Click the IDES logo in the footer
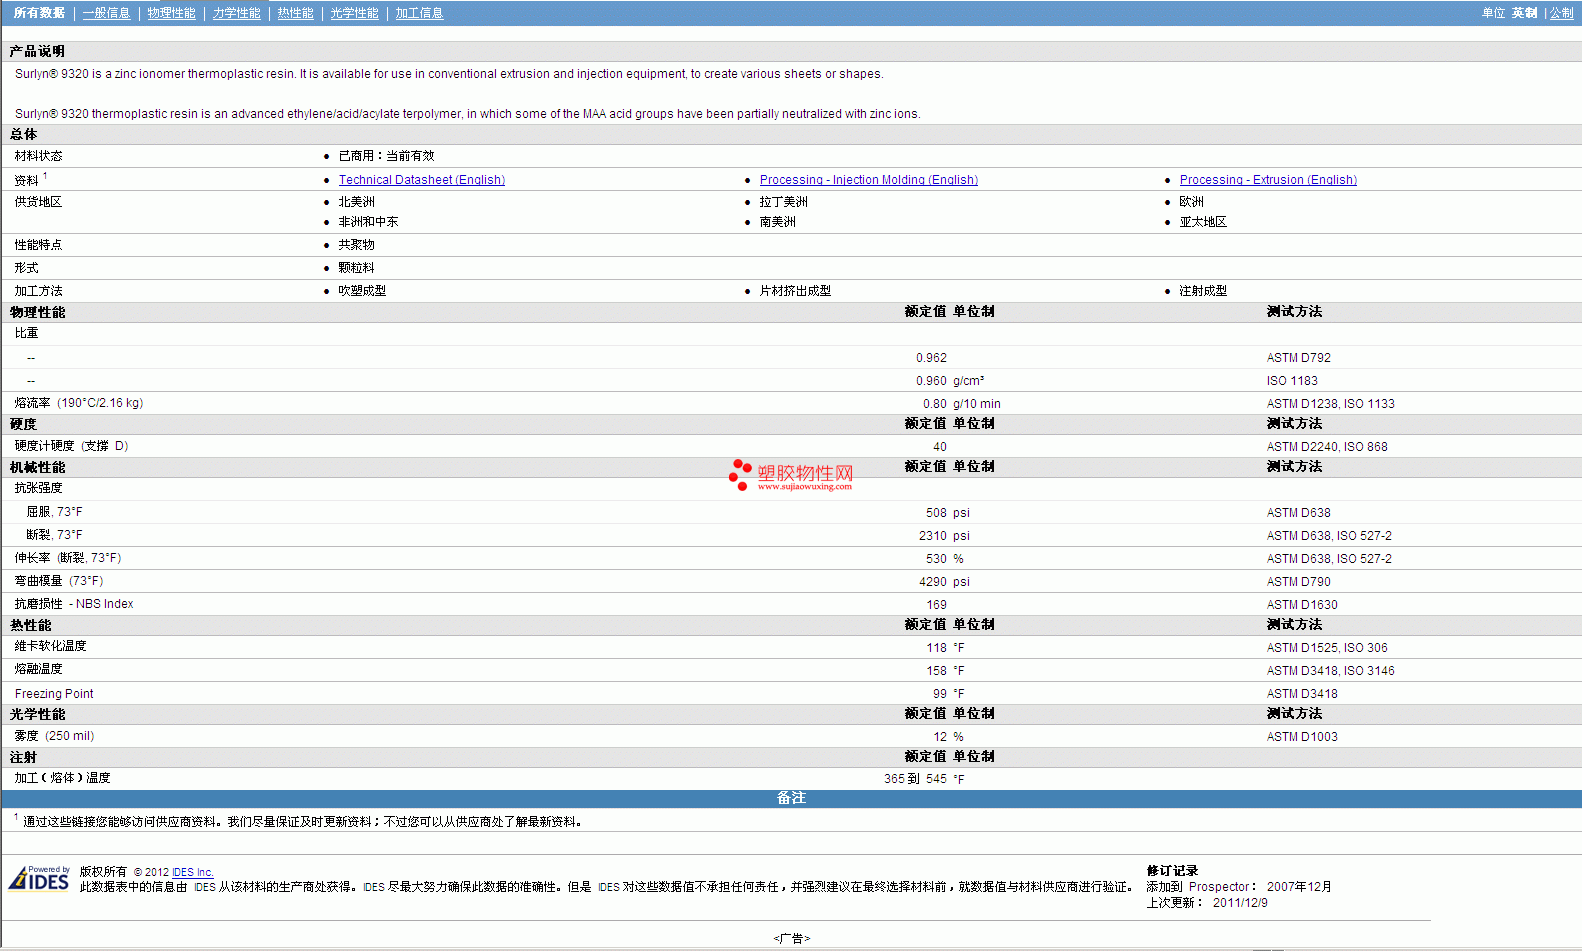The image size is (1582, 951). 39,878
